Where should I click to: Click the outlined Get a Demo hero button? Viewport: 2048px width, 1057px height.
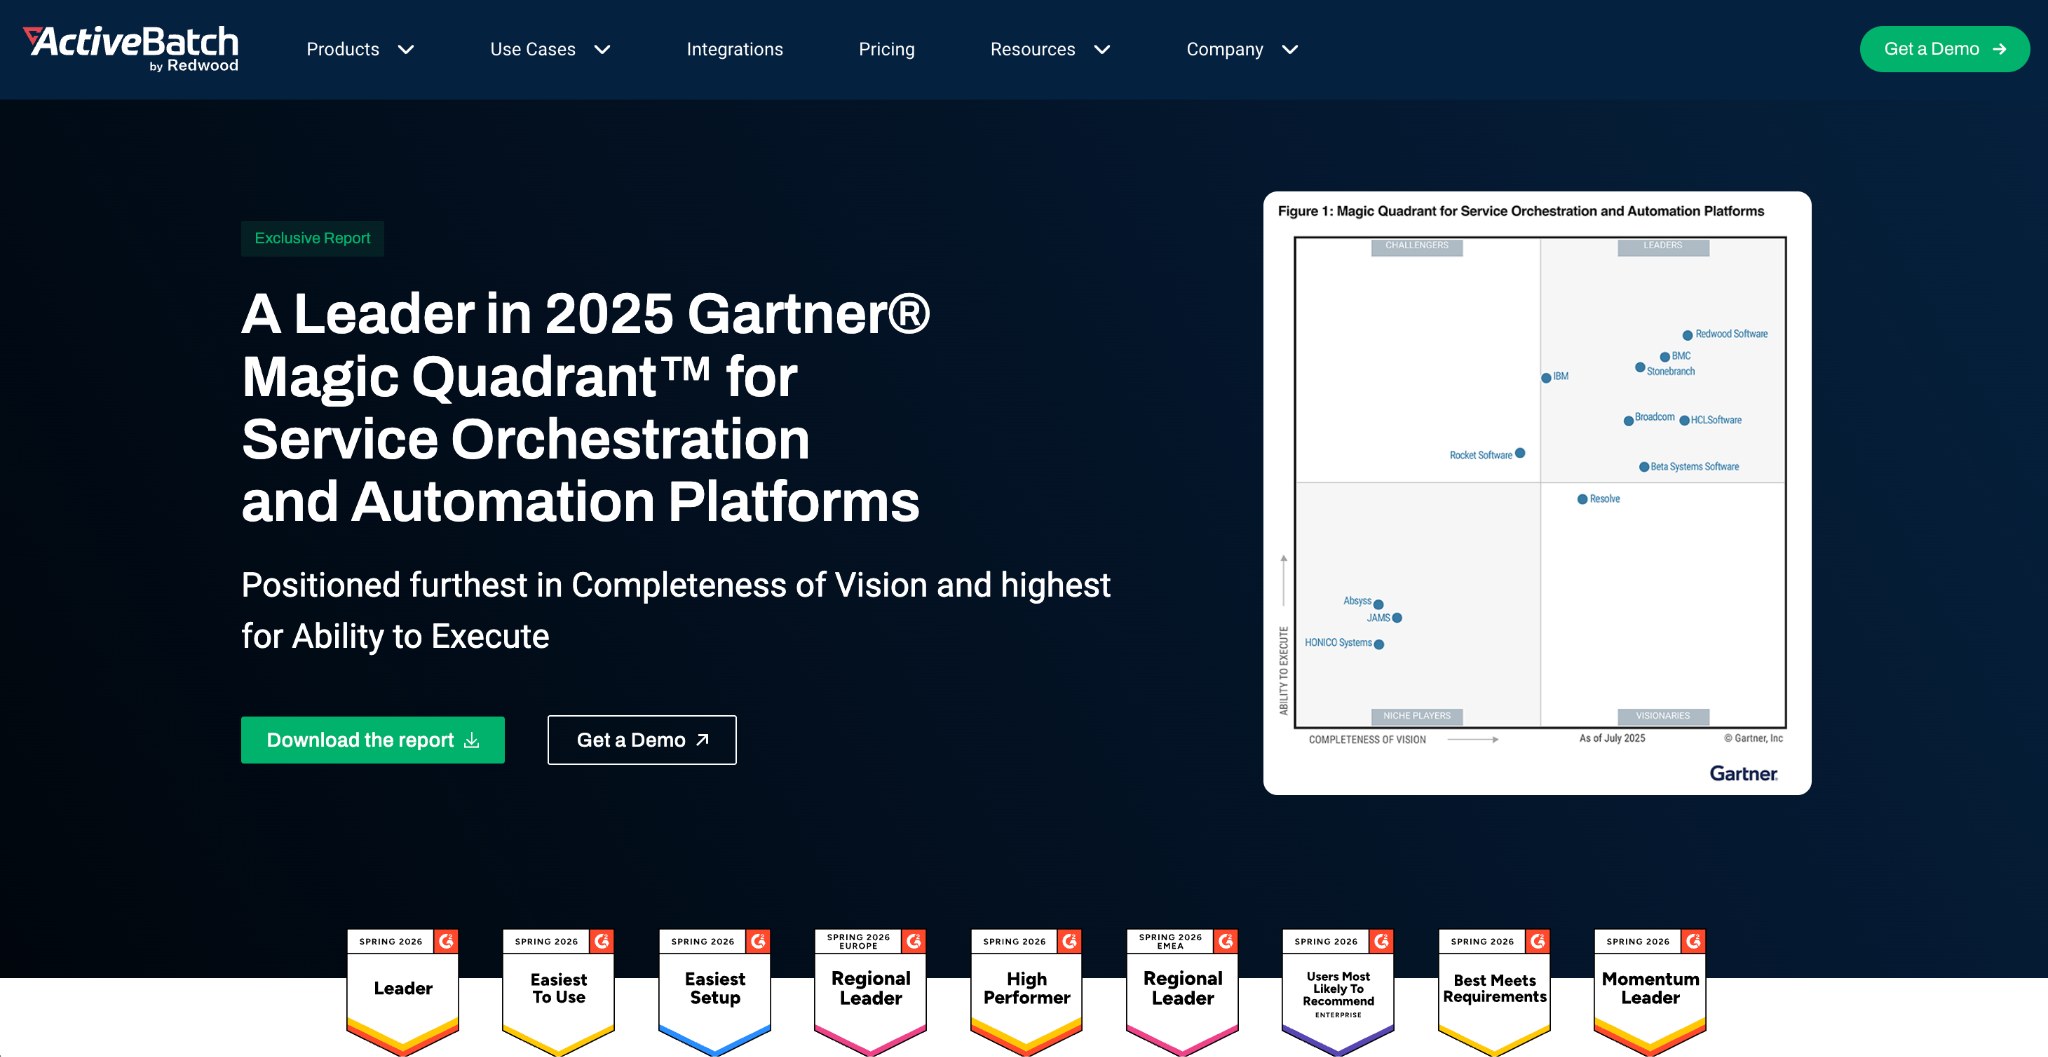tap(642, 740)
